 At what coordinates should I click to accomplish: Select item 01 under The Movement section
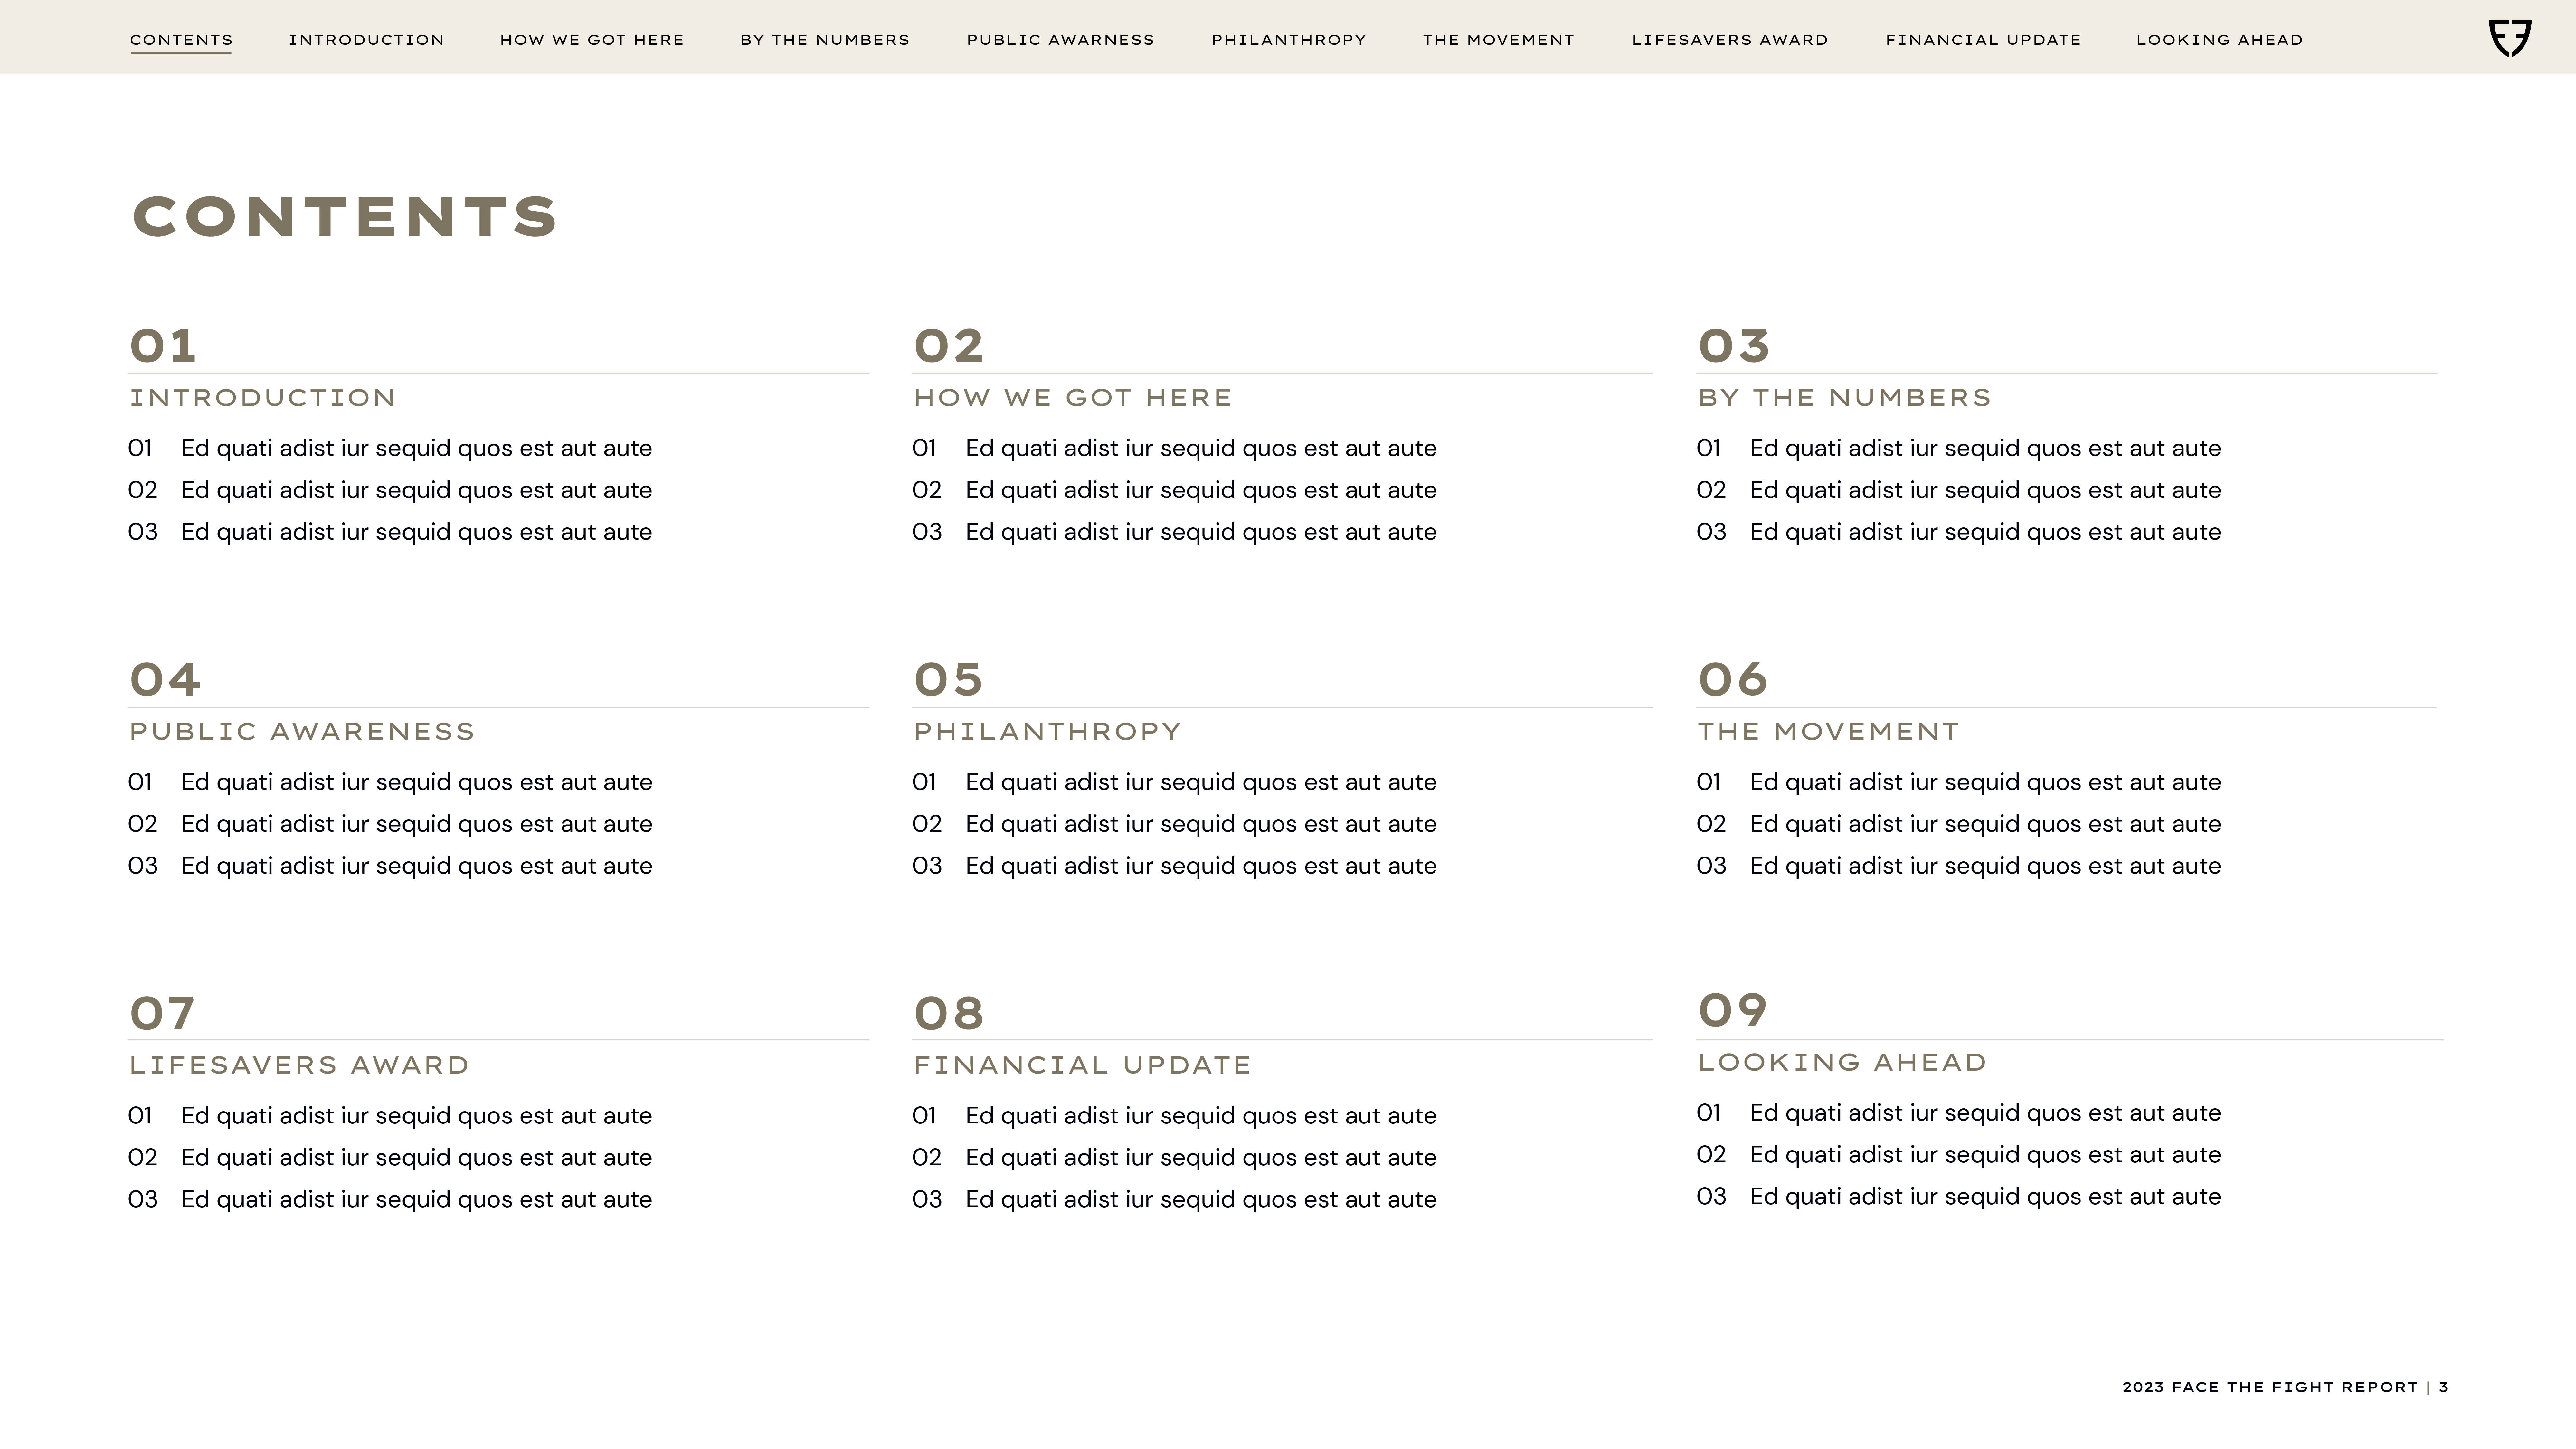click(x=1959, y=783)
